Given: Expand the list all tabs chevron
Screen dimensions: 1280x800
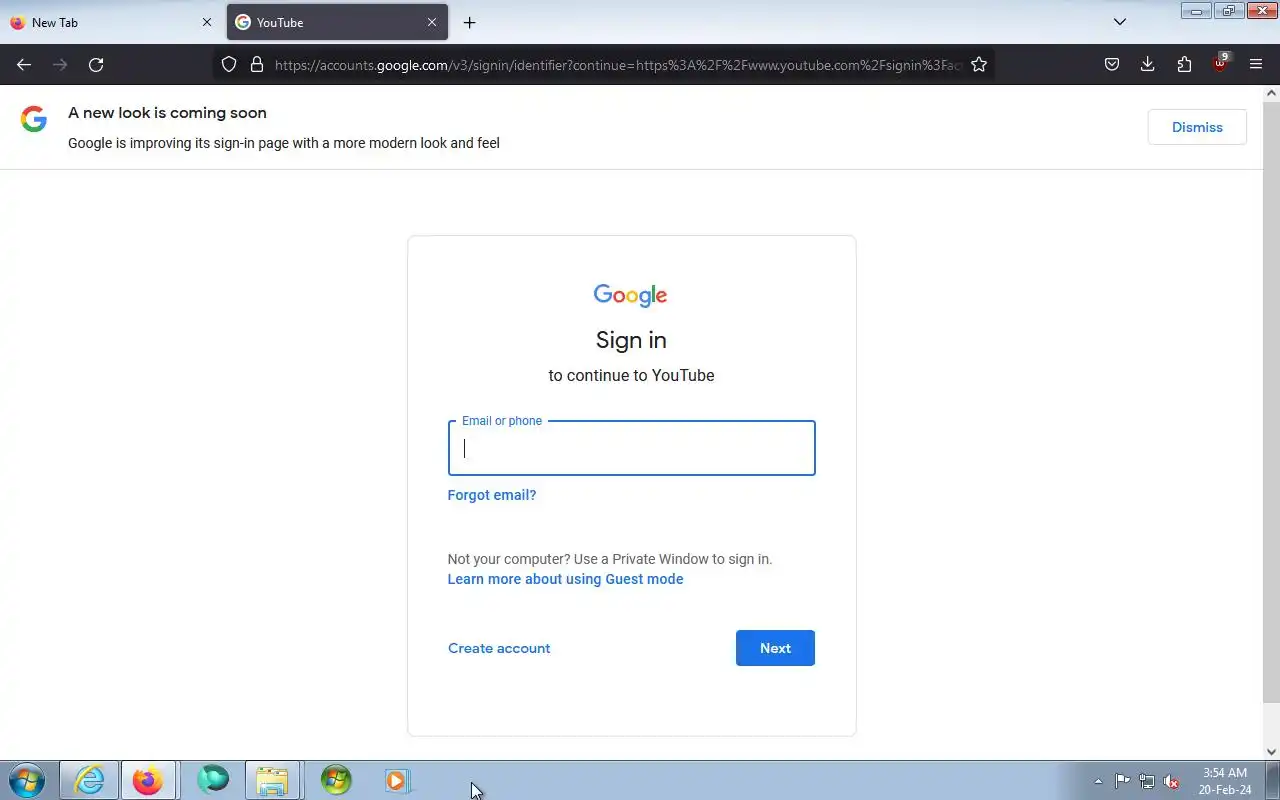Looking at the screenshot, I should pyautogui.click(x=1120, y=22).
